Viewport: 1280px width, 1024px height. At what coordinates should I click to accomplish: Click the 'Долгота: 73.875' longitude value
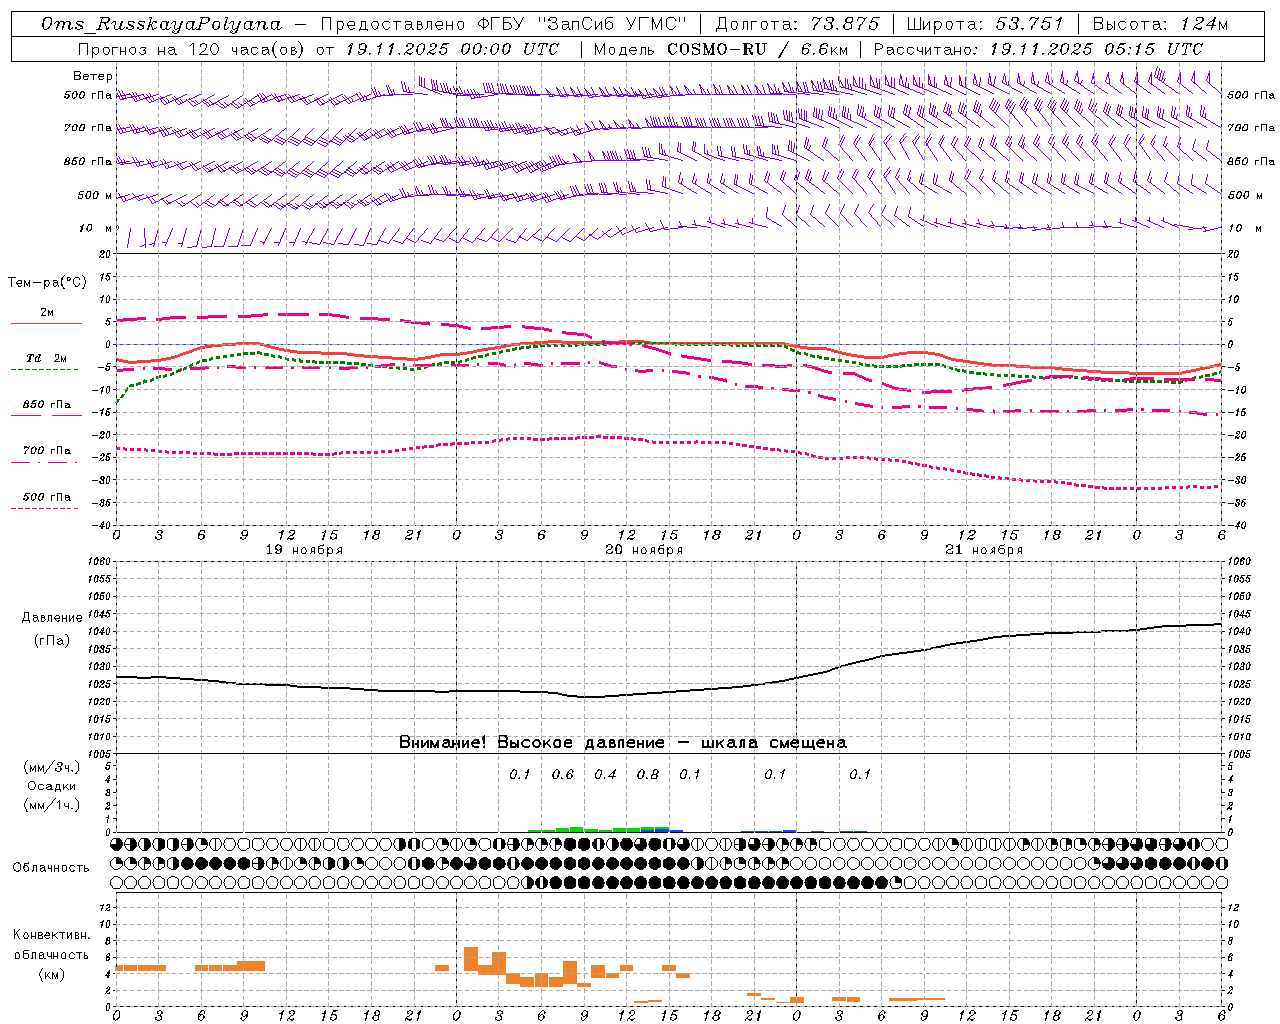click(x=798, y=24)
